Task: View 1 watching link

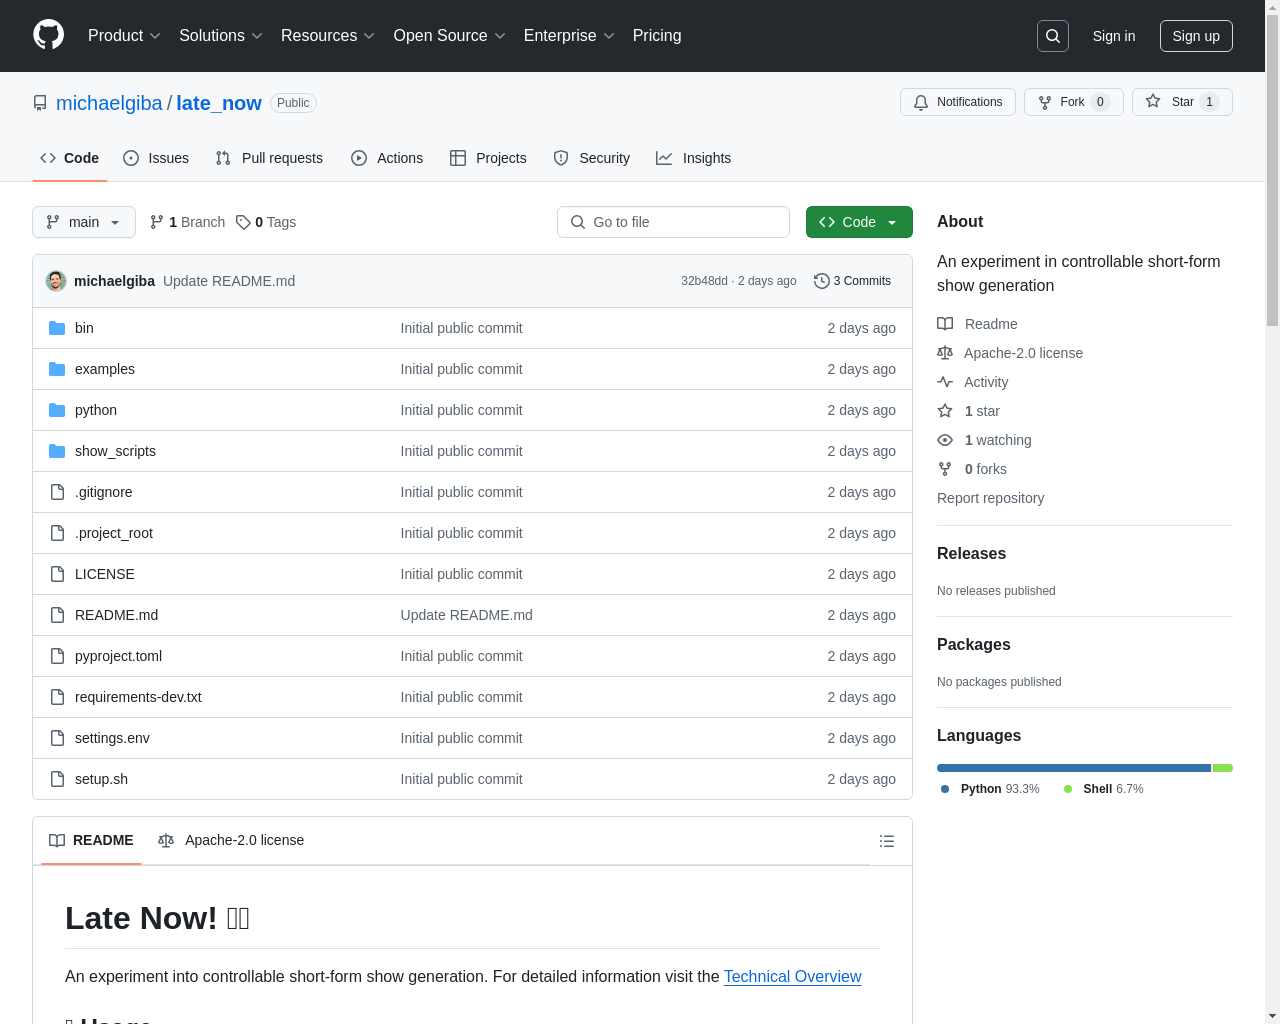Action: click(x=984, y=440)
